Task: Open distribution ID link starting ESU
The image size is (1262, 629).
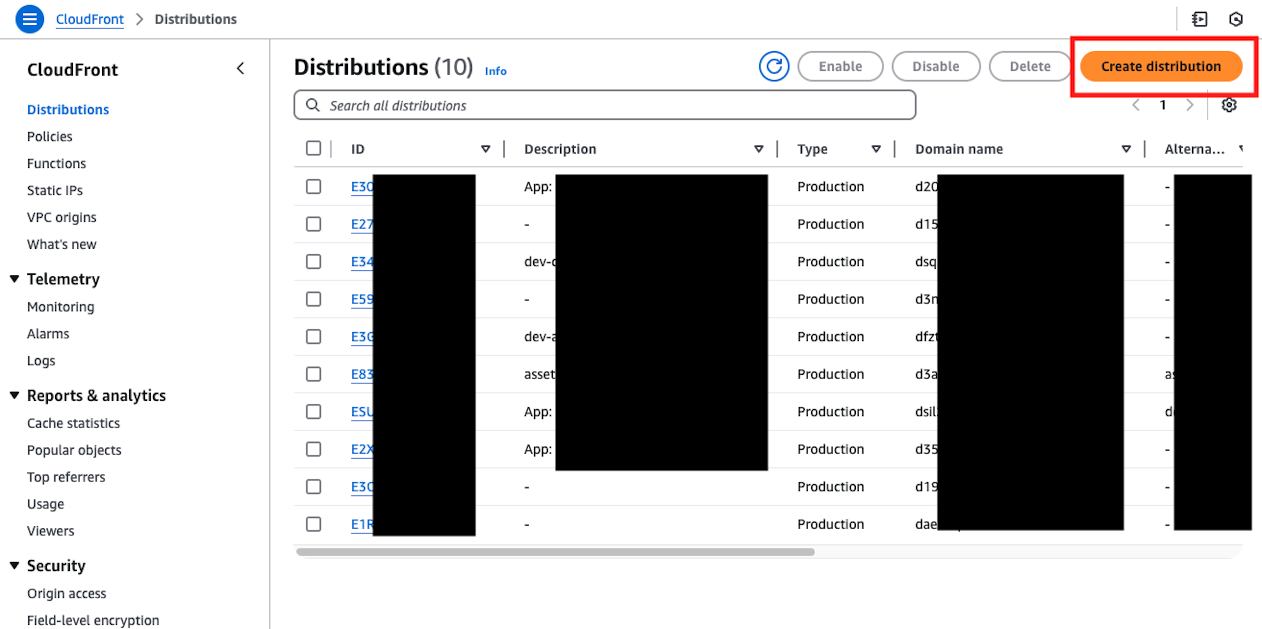Action: coord(362,411)
